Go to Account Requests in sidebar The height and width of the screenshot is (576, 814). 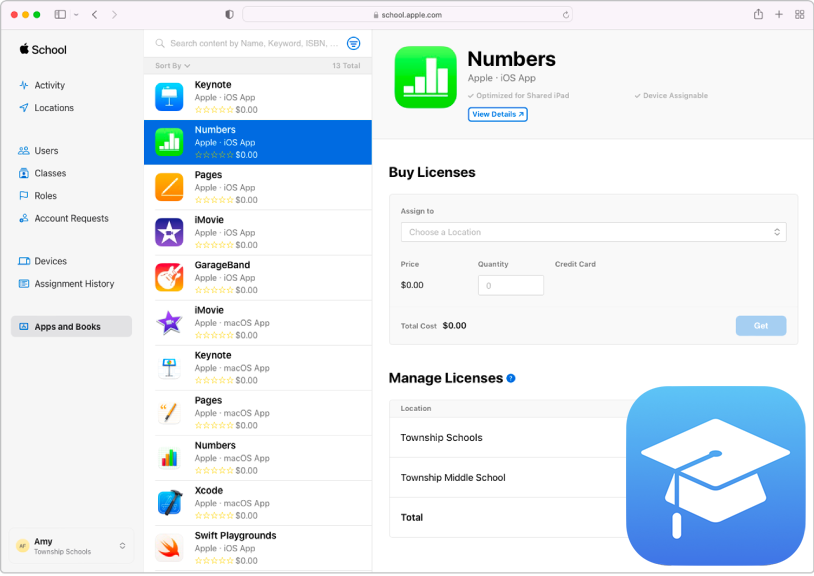tap(71, 218)
